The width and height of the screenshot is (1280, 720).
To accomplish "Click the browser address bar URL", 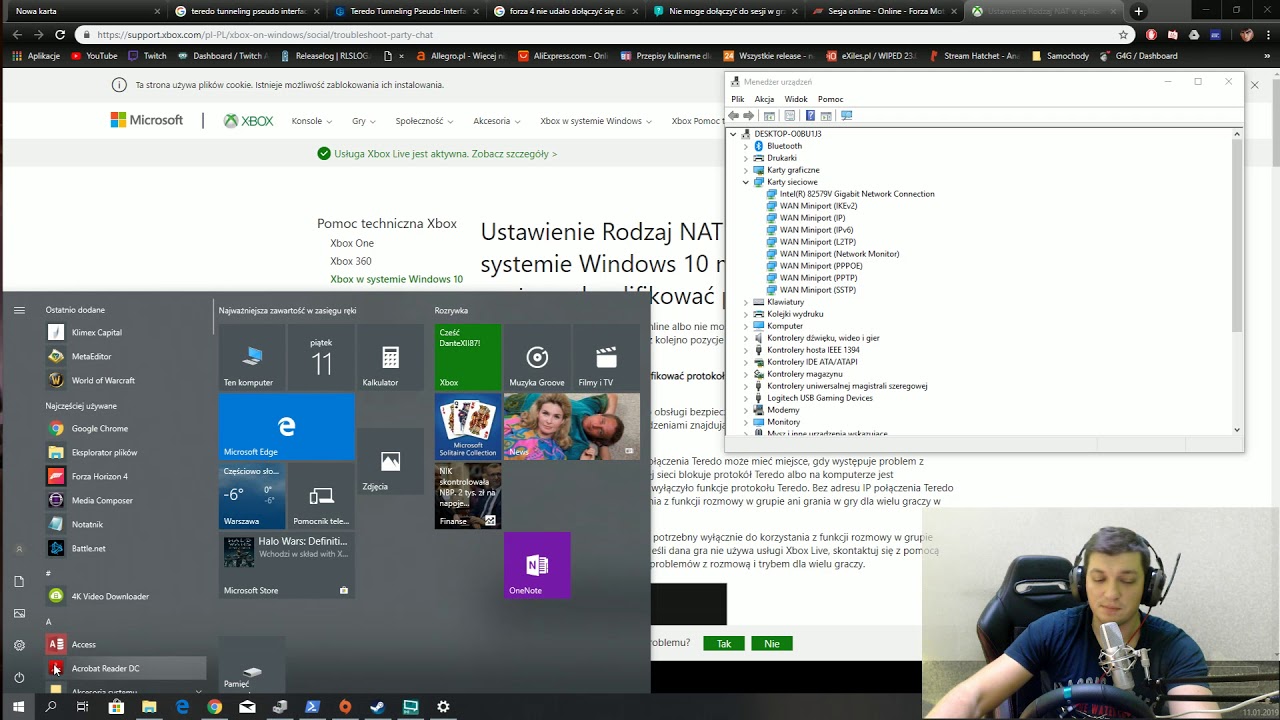I will pyautogui.click(x=265, y=34).
